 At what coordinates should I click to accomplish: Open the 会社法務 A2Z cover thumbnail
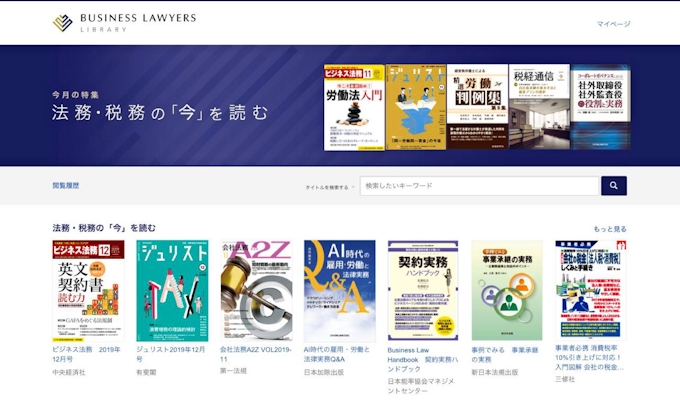[256, 290]
